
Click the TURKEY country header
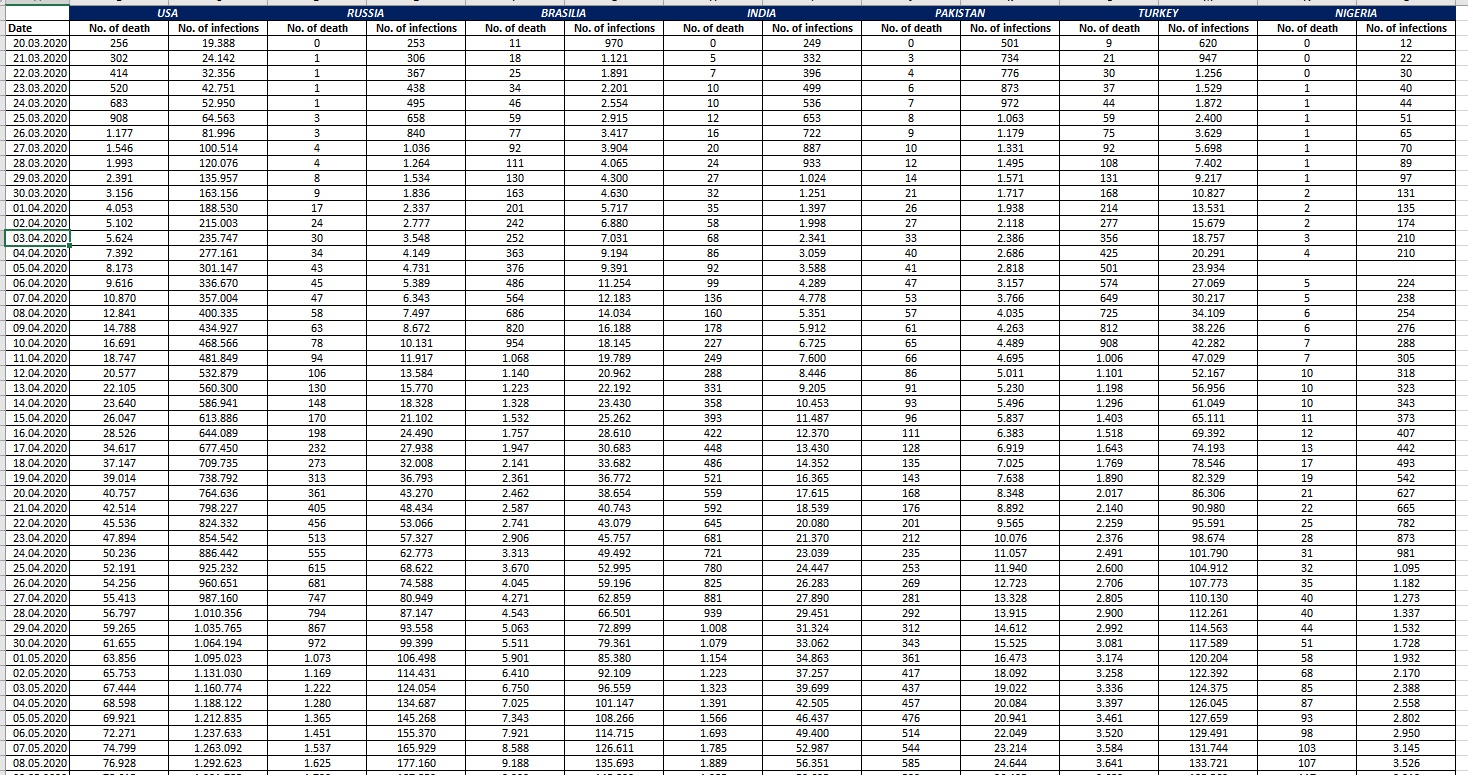[1158, 14]
